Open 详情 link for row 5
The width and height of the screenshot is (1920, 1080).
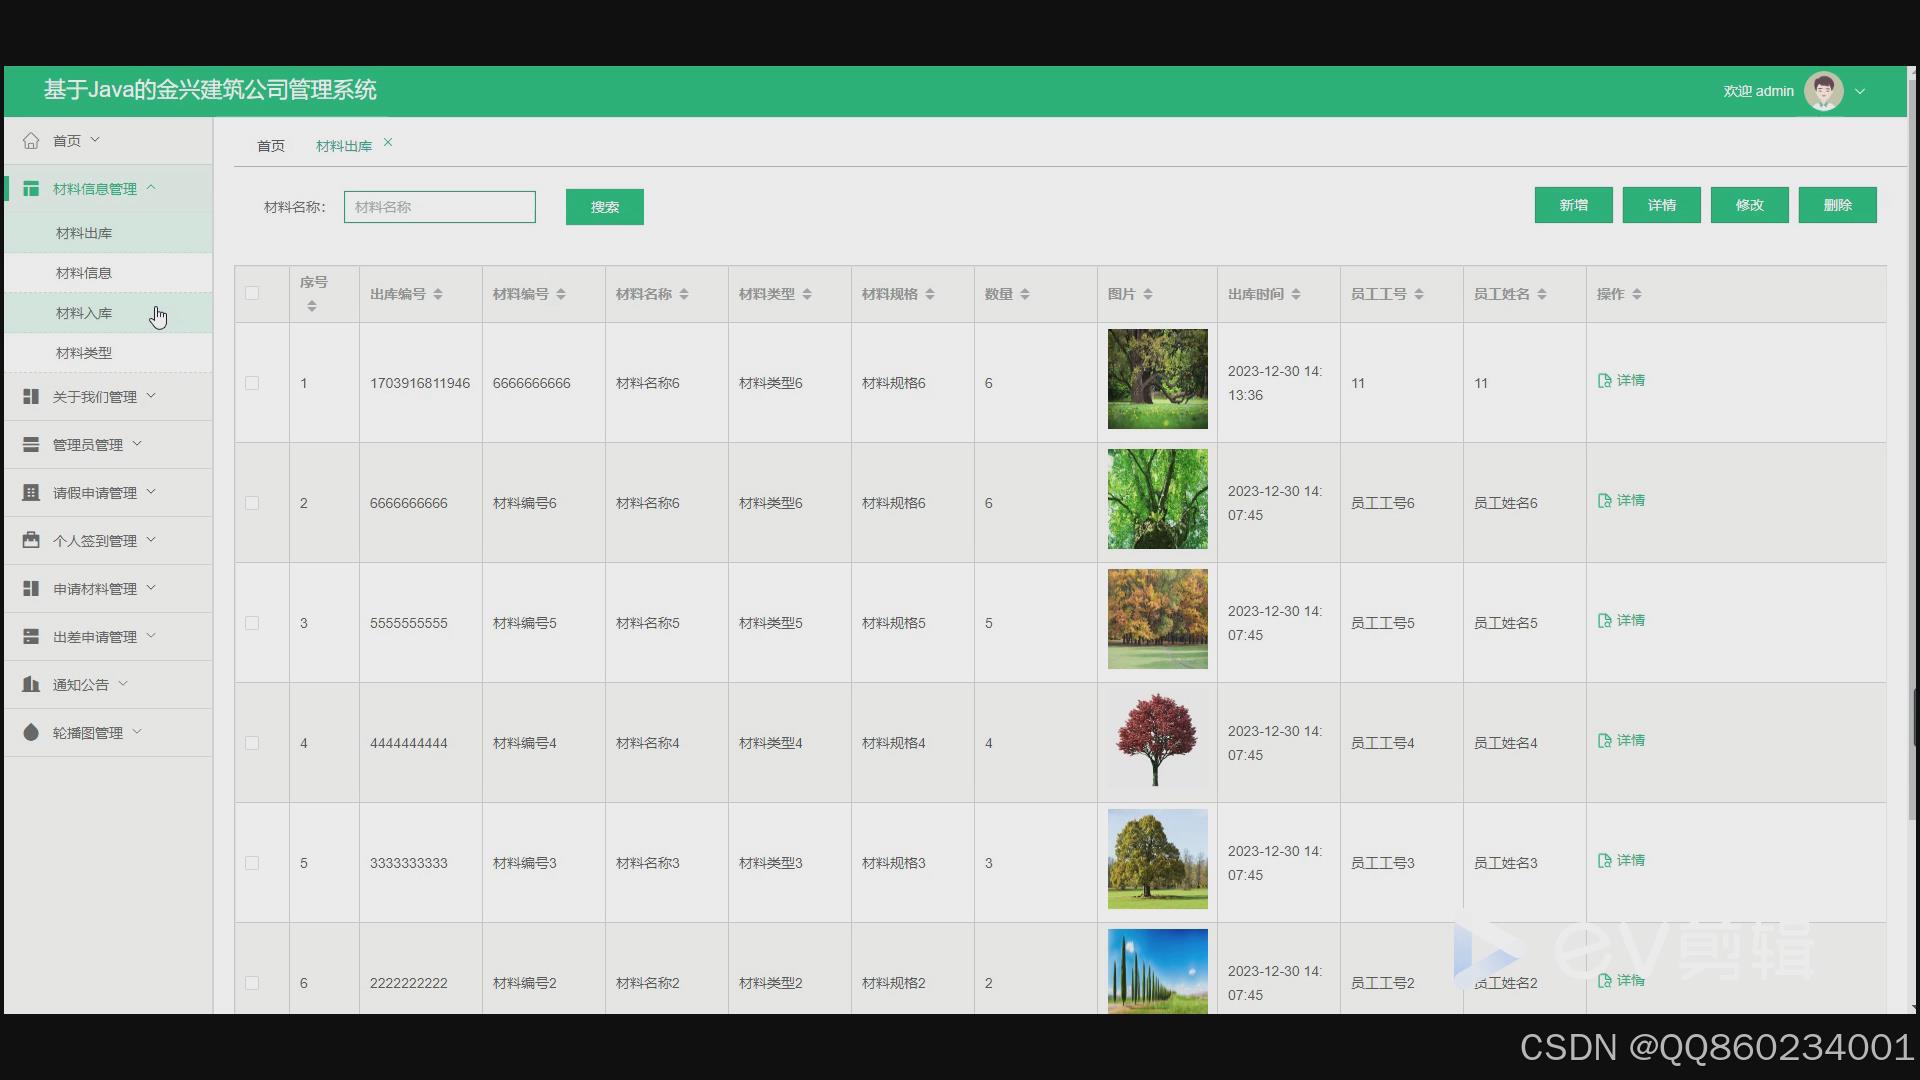pyautogui.click(x=1621, y=860)
